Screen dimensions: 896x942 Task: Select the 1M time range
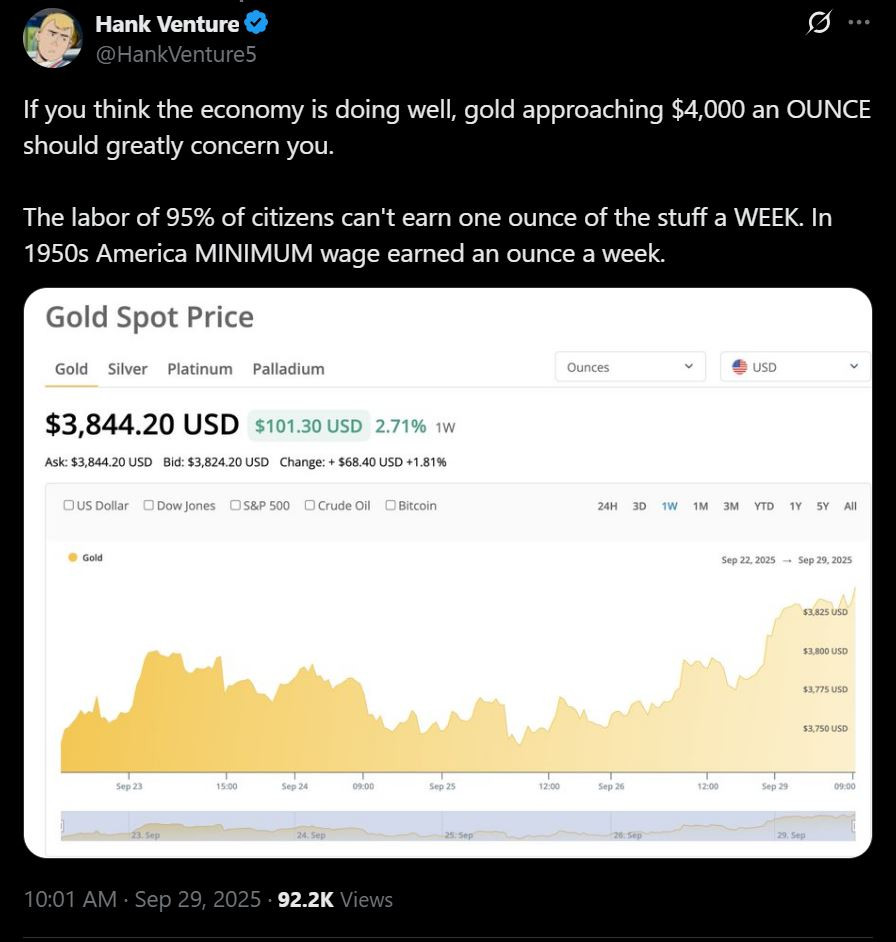coord(700,506)
